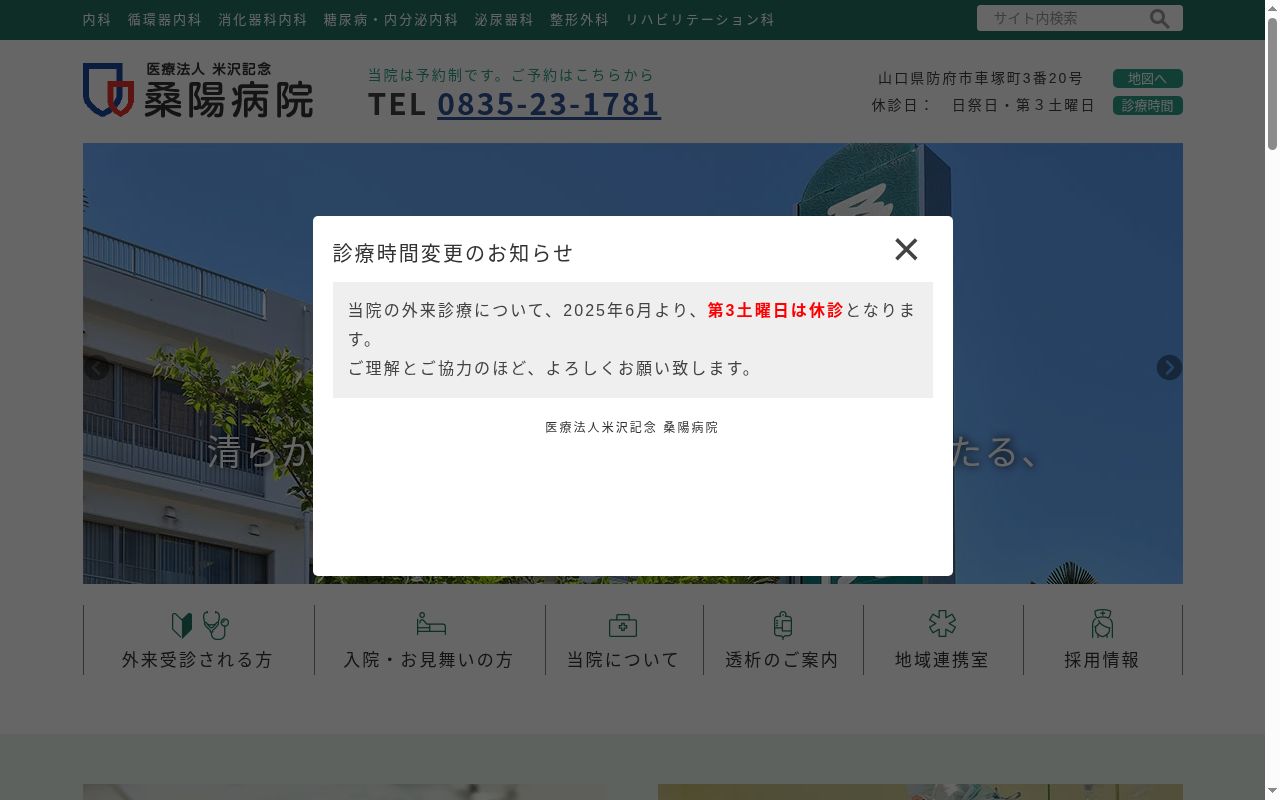Open the 循環器内科 department link
Screen dimensions: 1280x800
[x=165, y=19]
